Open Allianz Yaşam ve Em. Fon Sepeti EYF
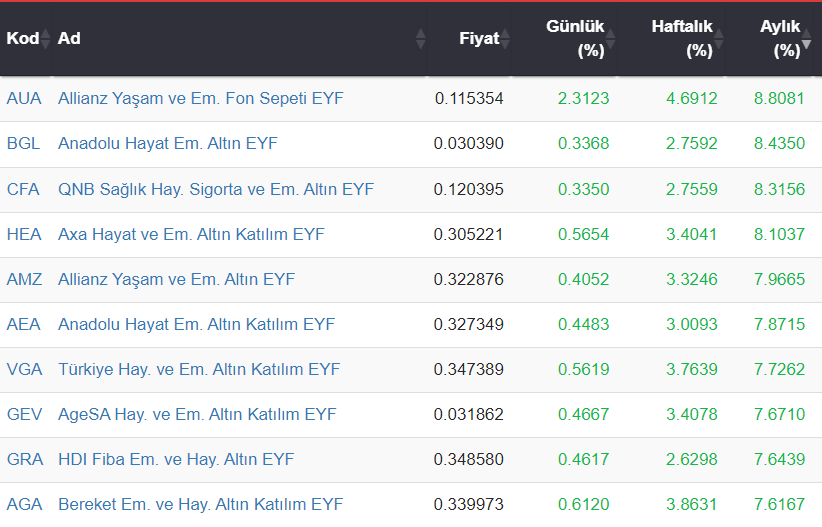 pyautogui.click(x=201, y=99)
